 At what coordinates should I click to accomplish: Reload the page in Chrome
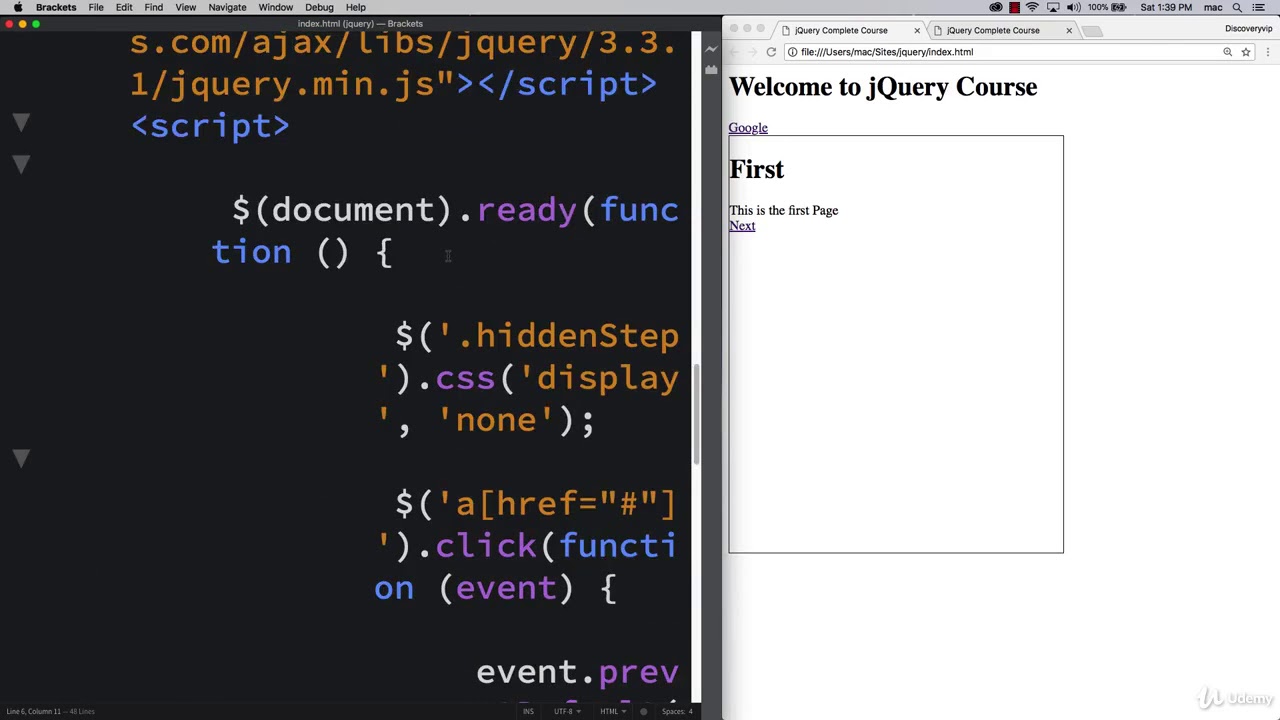(771, 52)
